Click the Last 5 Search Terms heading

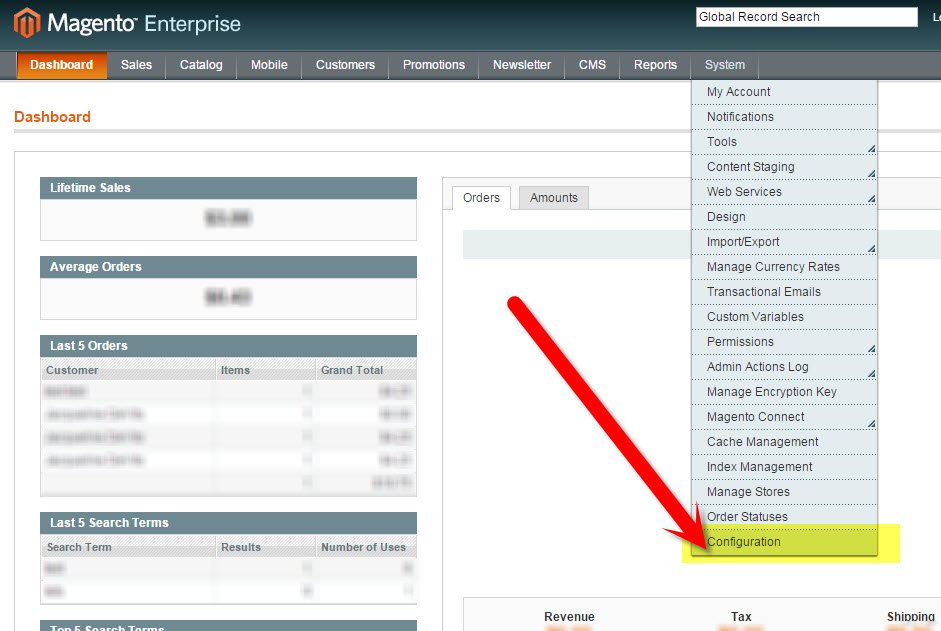click(x=228, y=523)
